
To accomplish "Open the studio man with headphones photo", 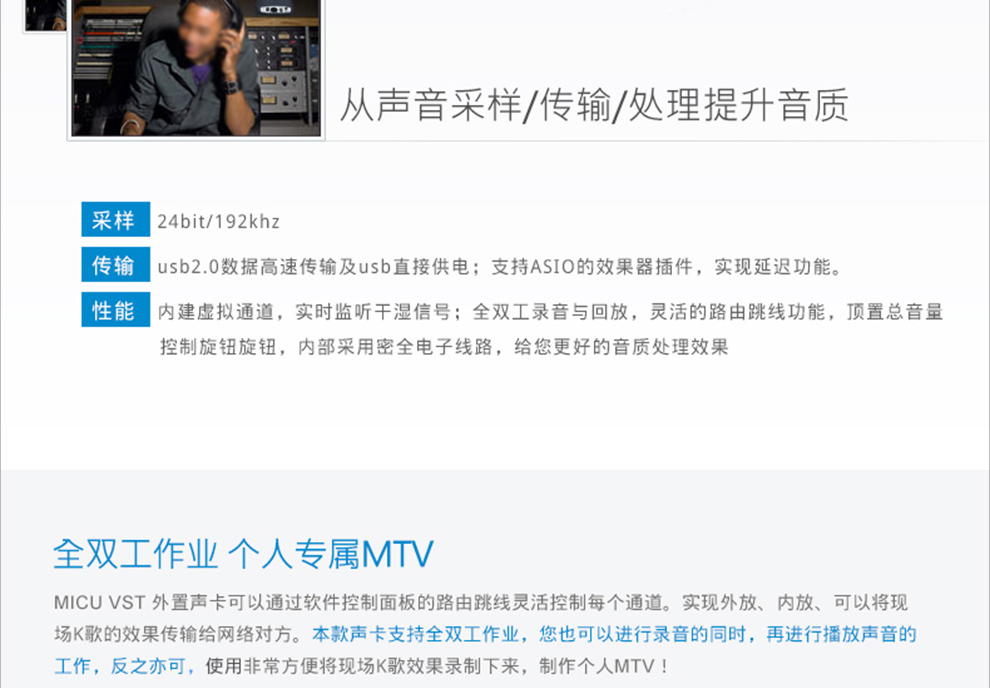I will click(196, 68).
